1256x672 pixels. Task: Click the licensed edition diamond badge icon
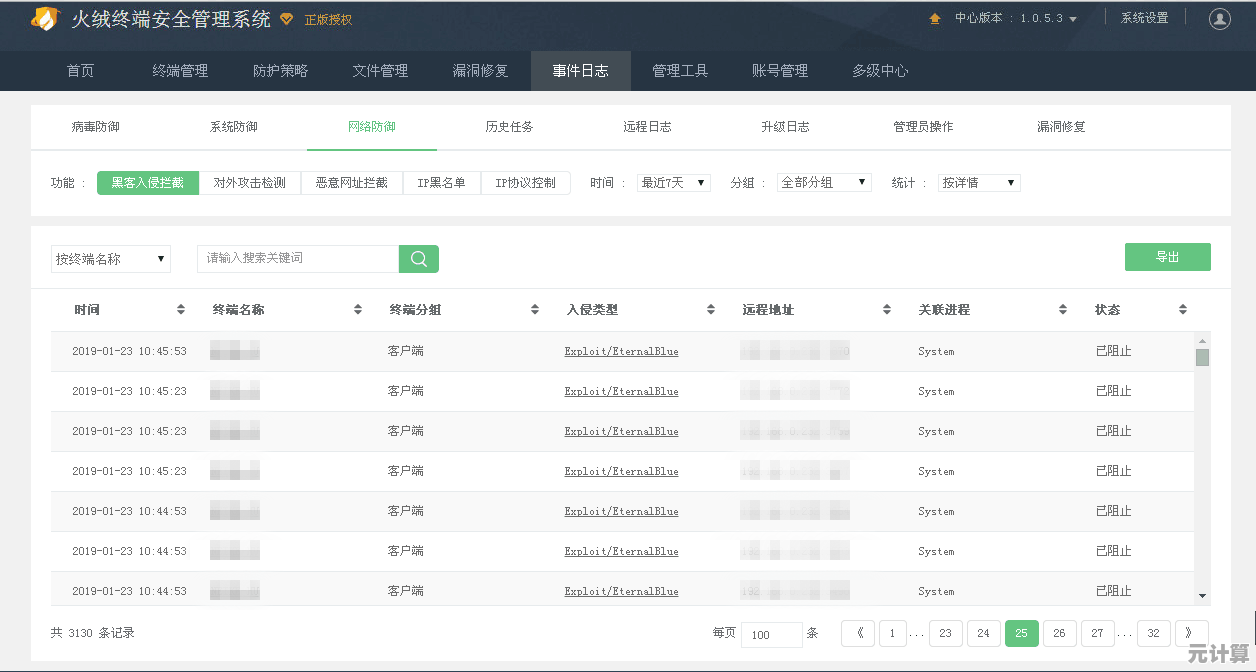tap(287, 19)
